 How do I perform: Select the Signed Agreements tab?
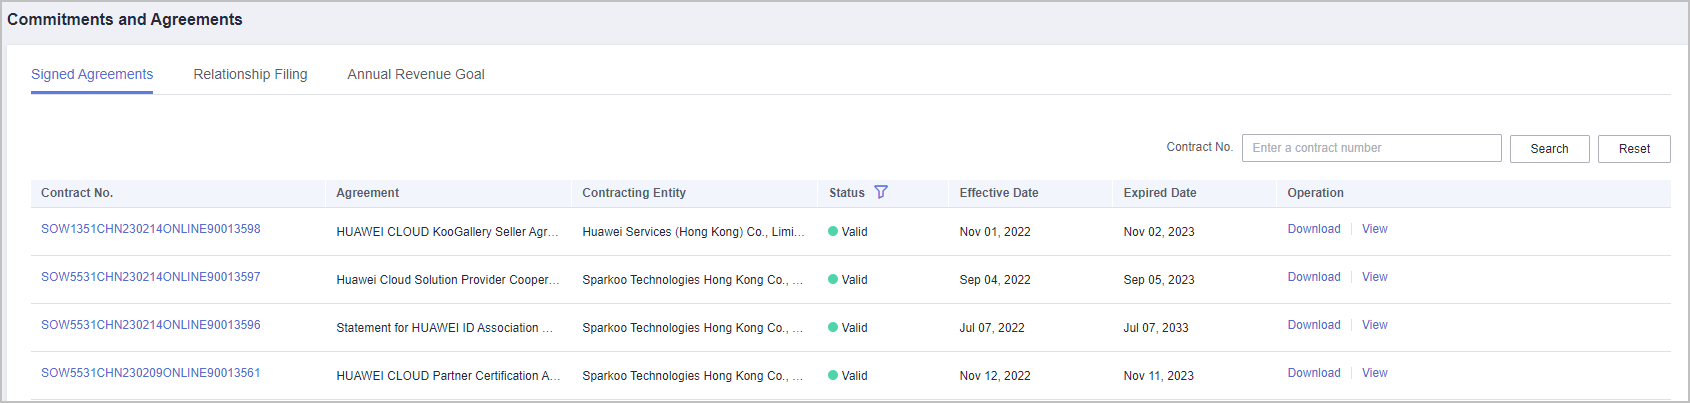coord(92,74)
